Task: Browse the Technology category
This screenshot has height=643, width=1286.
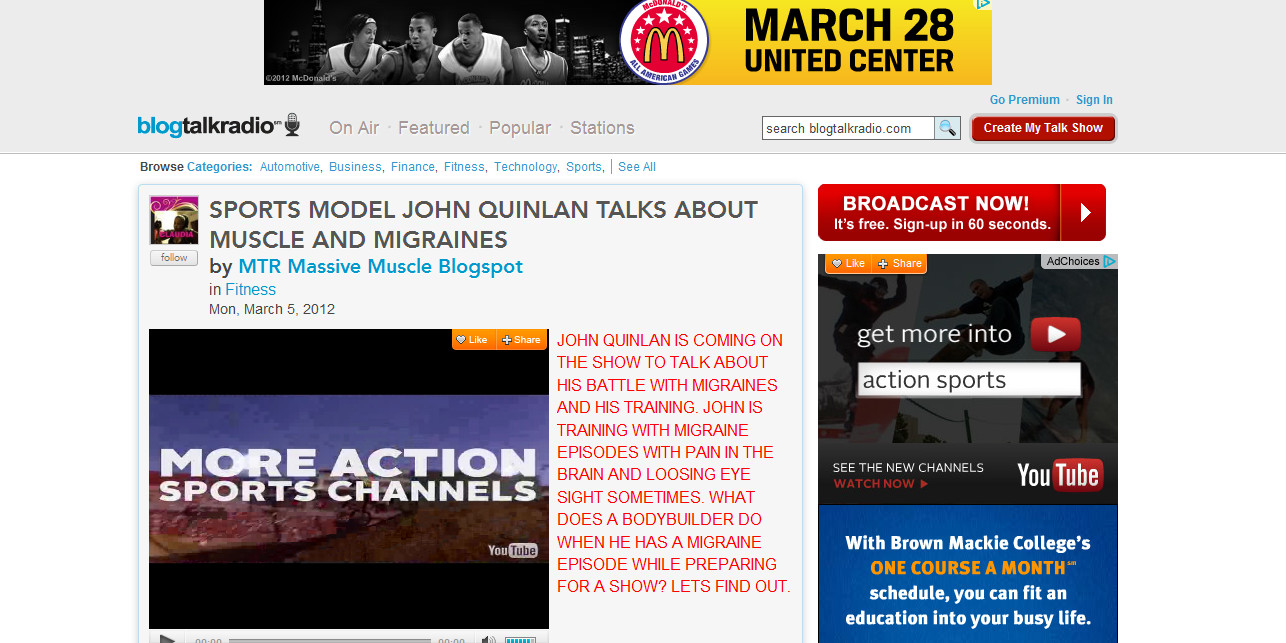Action: click(x=525, y=167)
